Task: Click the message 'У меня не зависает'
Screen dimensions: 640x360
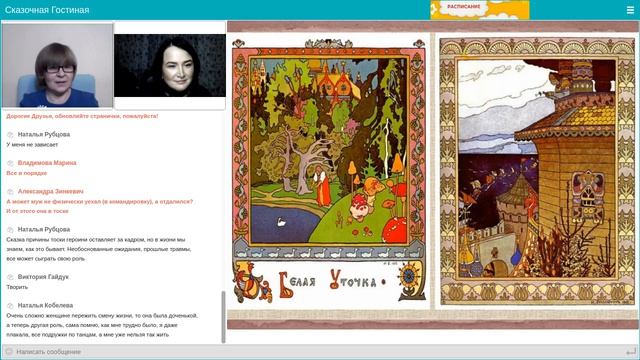Action: coord(32,144)
